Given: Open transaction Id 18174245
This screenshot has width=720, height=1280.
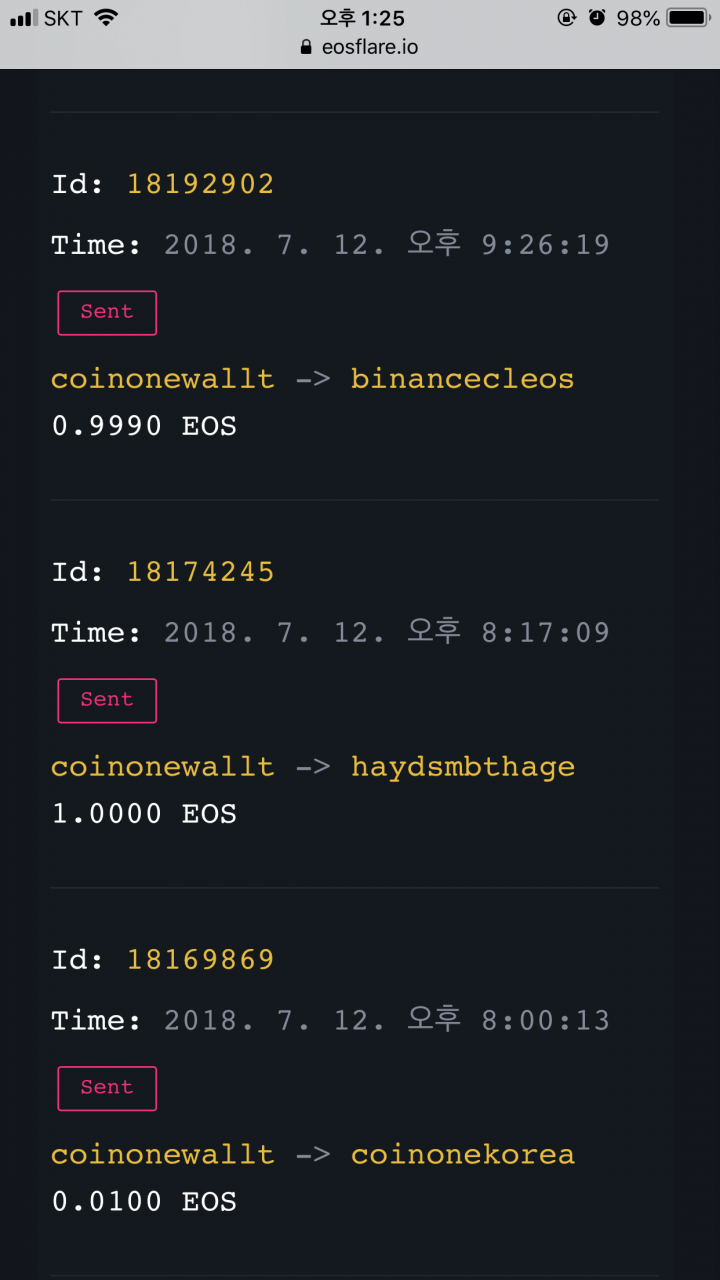Looking at the screenshot, I should [x=200, y=572].
